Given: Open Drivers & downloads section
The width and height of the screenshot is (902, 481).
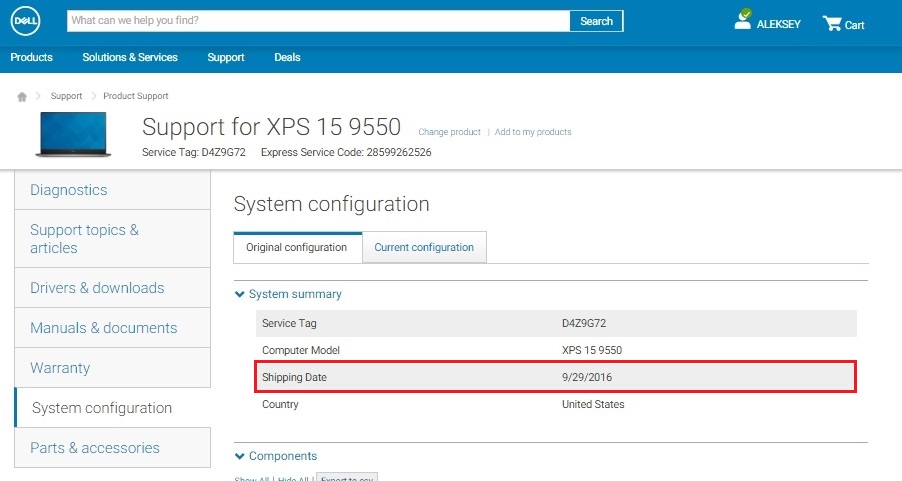Looking at the screenshot, I should (x=112, y=288).
